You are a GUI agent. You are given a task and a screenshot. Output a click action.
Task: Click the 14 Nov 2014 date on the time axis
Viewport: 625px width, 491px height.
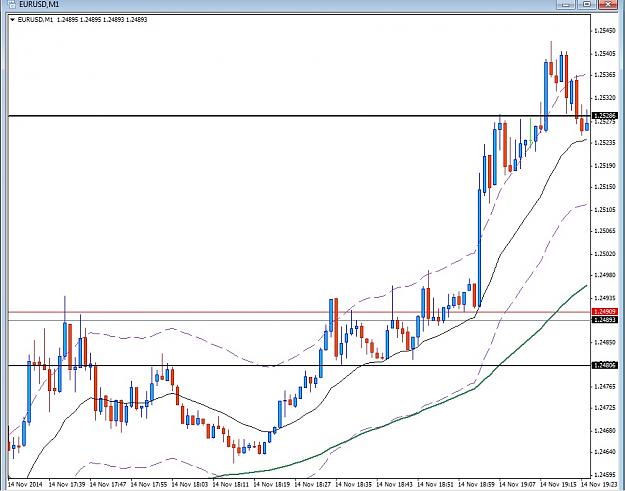coord(25,484)
